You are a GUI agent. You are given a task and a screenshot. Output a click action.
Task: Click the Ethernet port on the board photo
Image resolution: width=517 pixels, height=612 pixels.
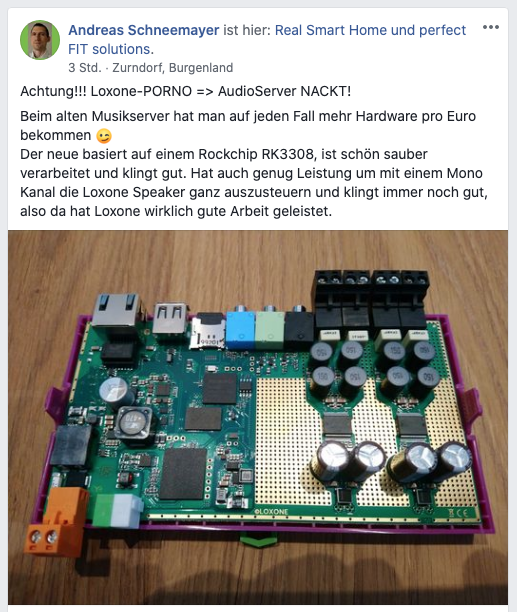point(115,310)
